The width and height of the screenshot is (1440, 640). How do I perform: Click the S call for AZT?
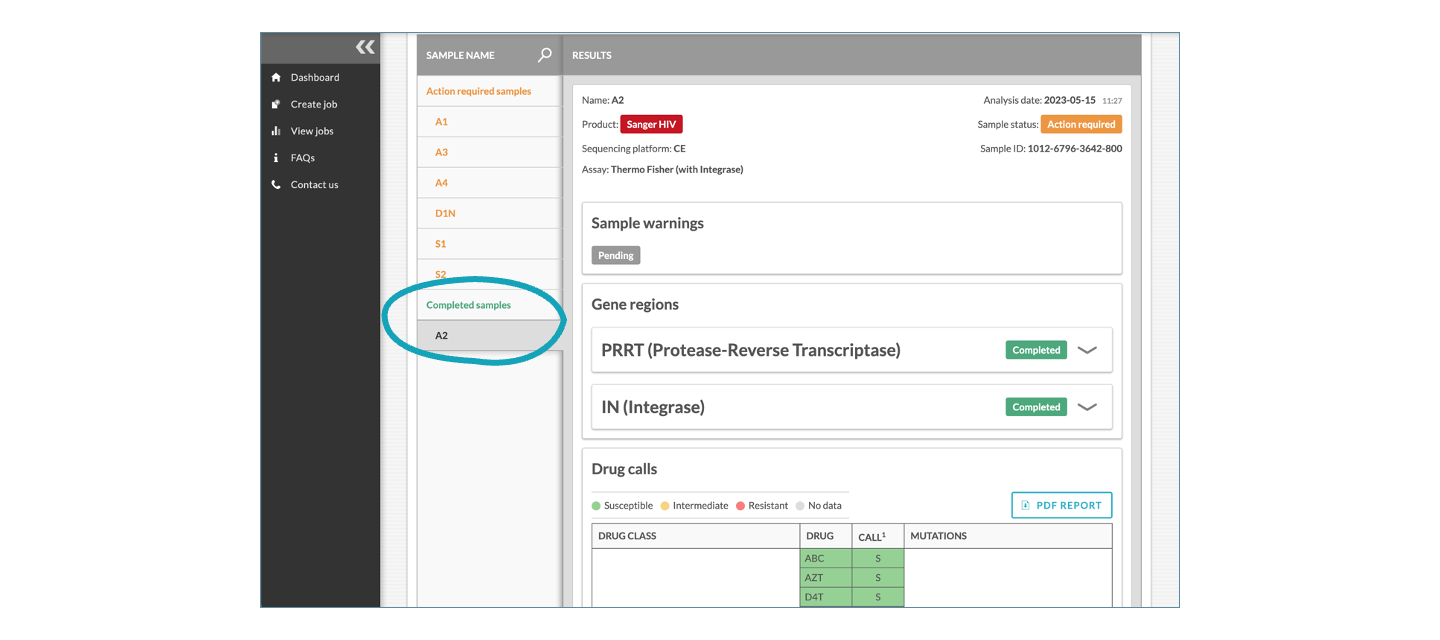[x=878, y=578]
